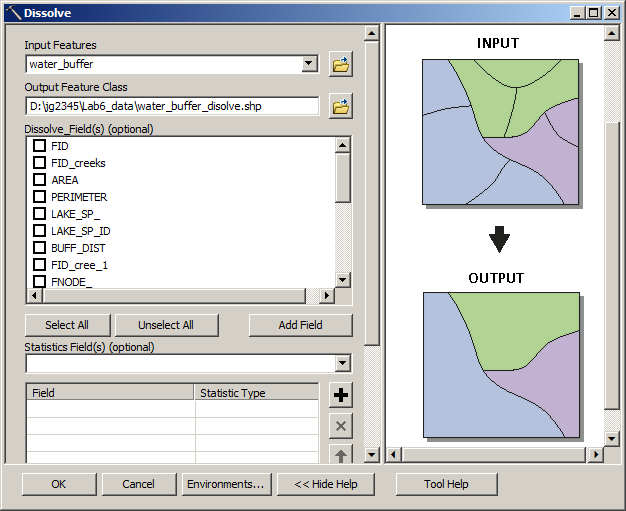Image resolution: width=626 pixels, height=511 pixels.
Task: Expand the Statistics Field(s) dropdown
Action: coord(343,364)
